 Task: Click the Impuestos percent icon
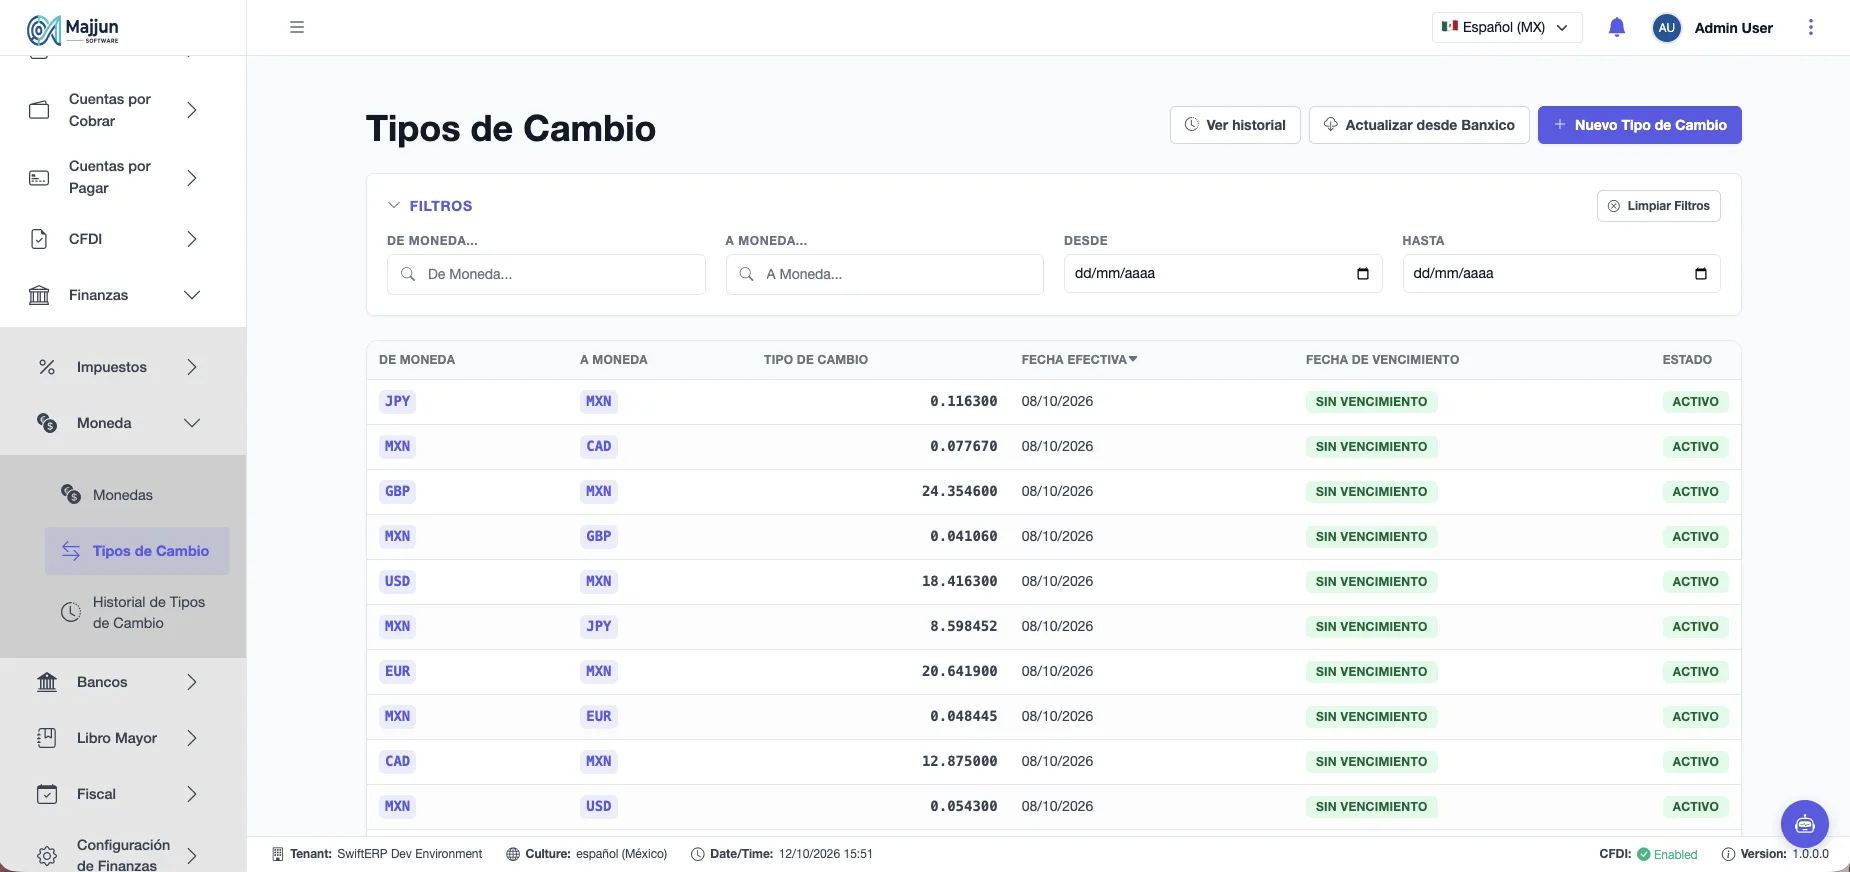pyautogui.click(x=47, y=367)
